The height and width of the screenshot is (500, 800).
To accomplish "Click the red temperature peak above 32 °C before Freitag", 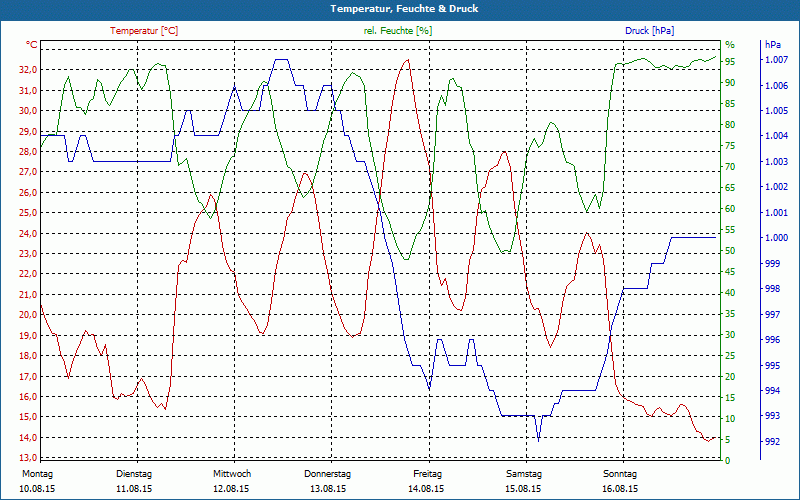I will pyautogui.click(x=407, y=60).
